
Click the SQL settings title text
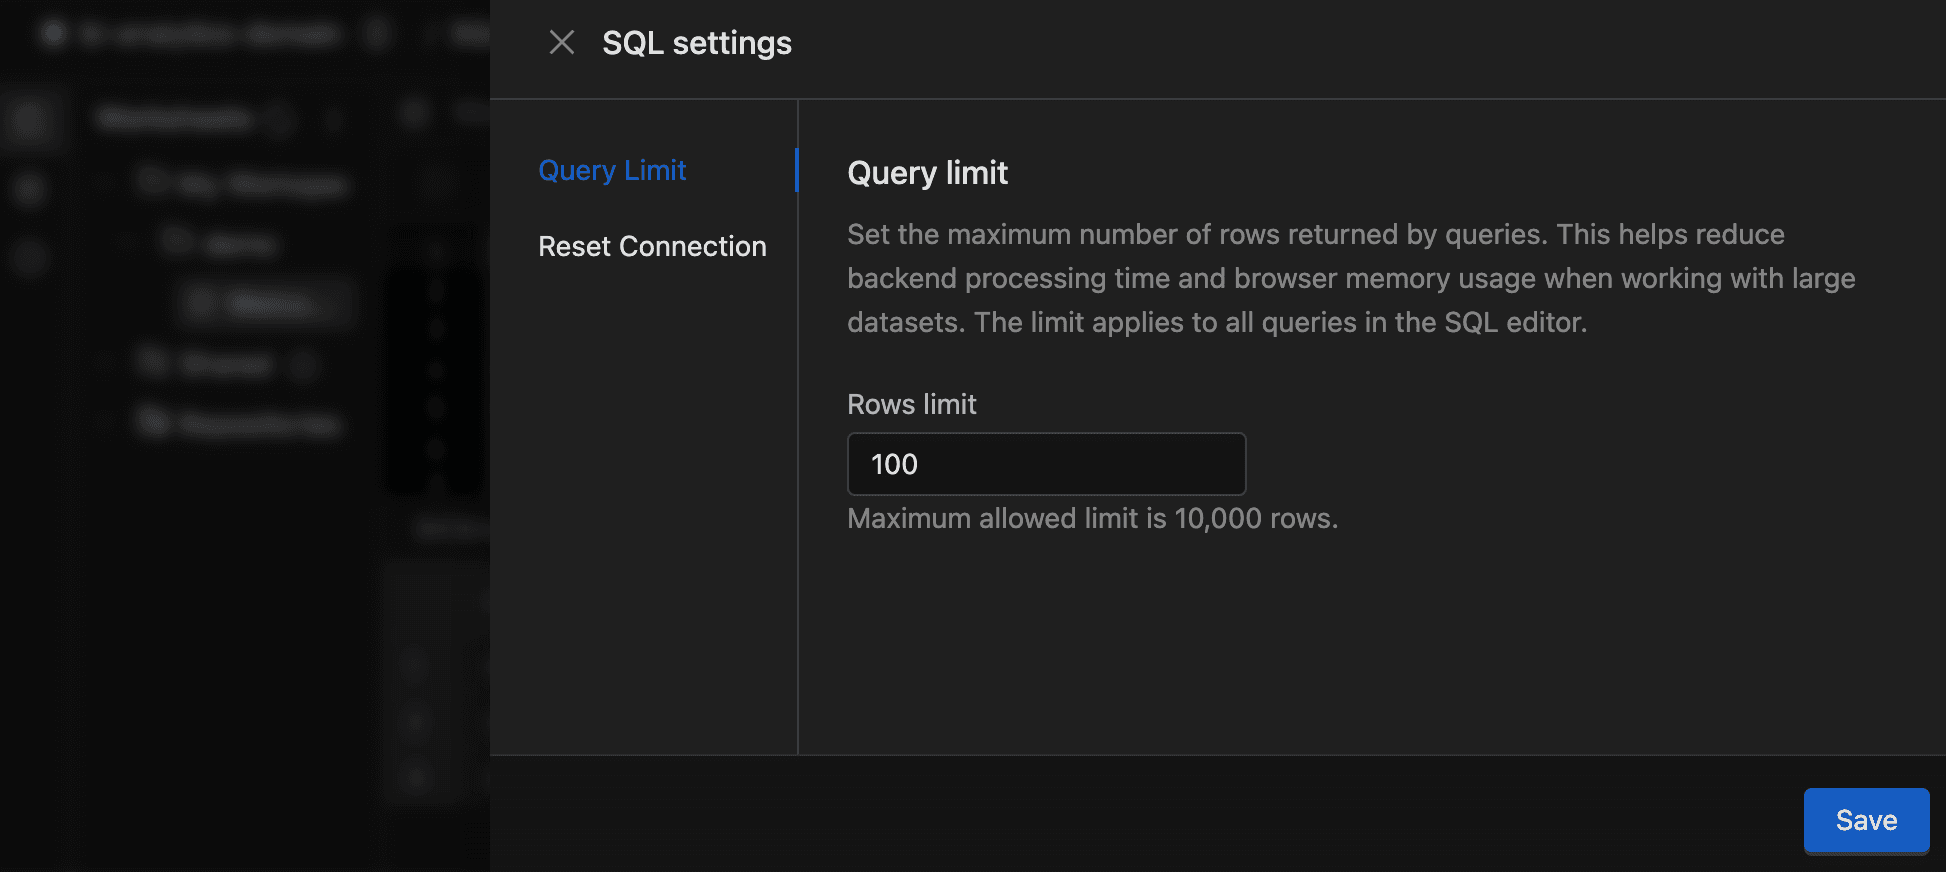click(x=697, y=43)
